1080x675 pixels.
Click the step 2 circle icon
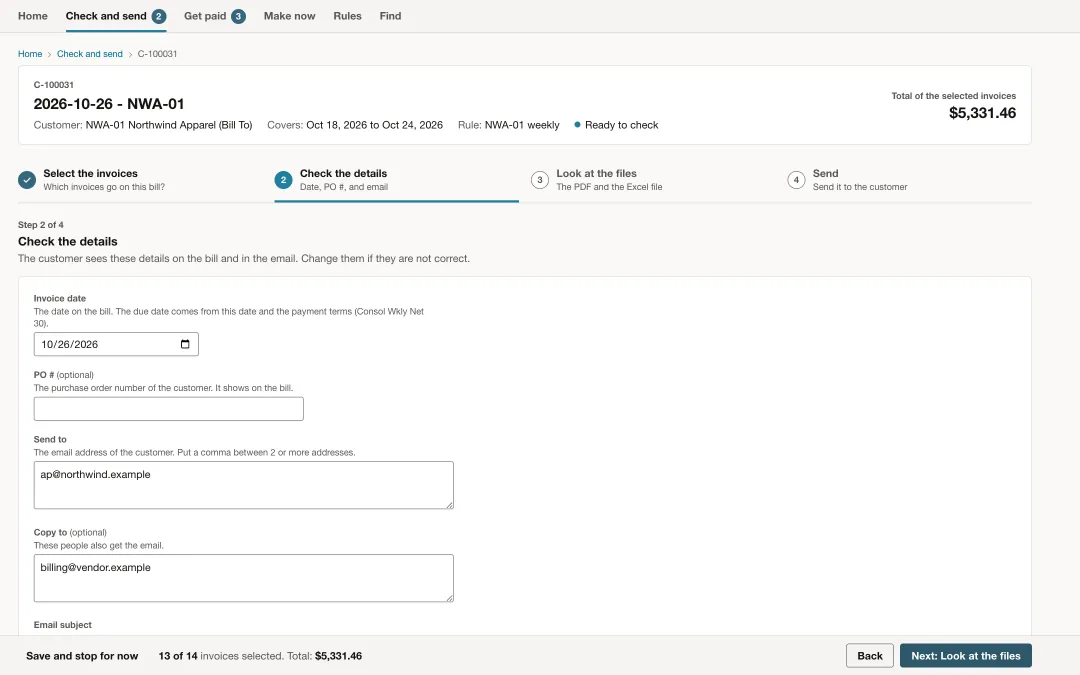(283, 180)
